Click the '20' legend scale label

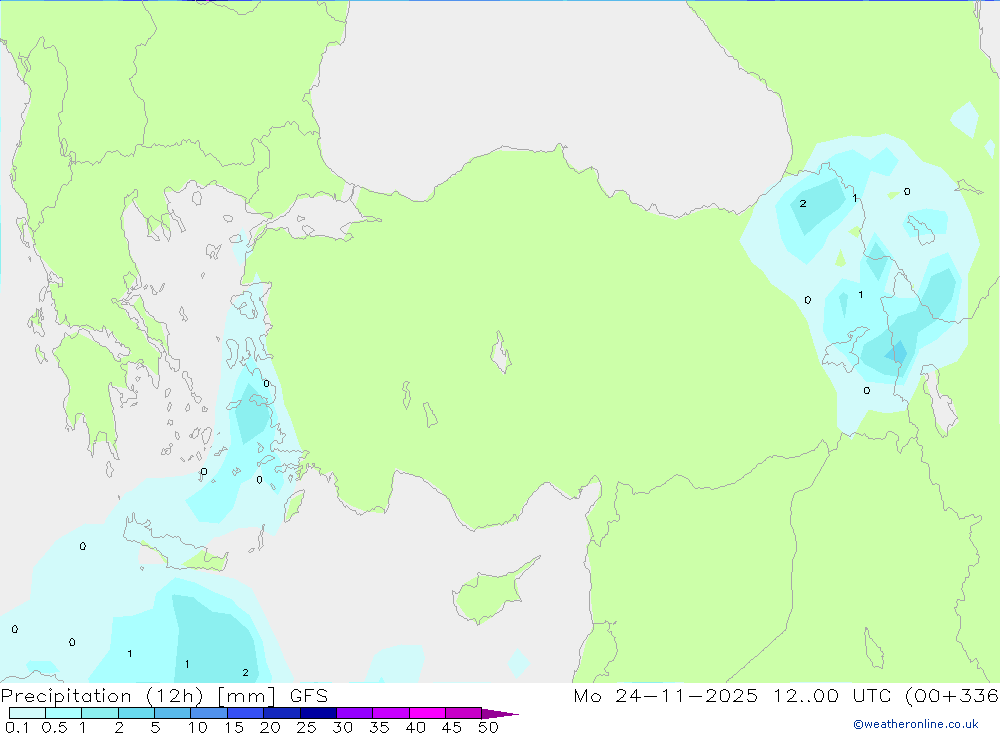point(270,727)
